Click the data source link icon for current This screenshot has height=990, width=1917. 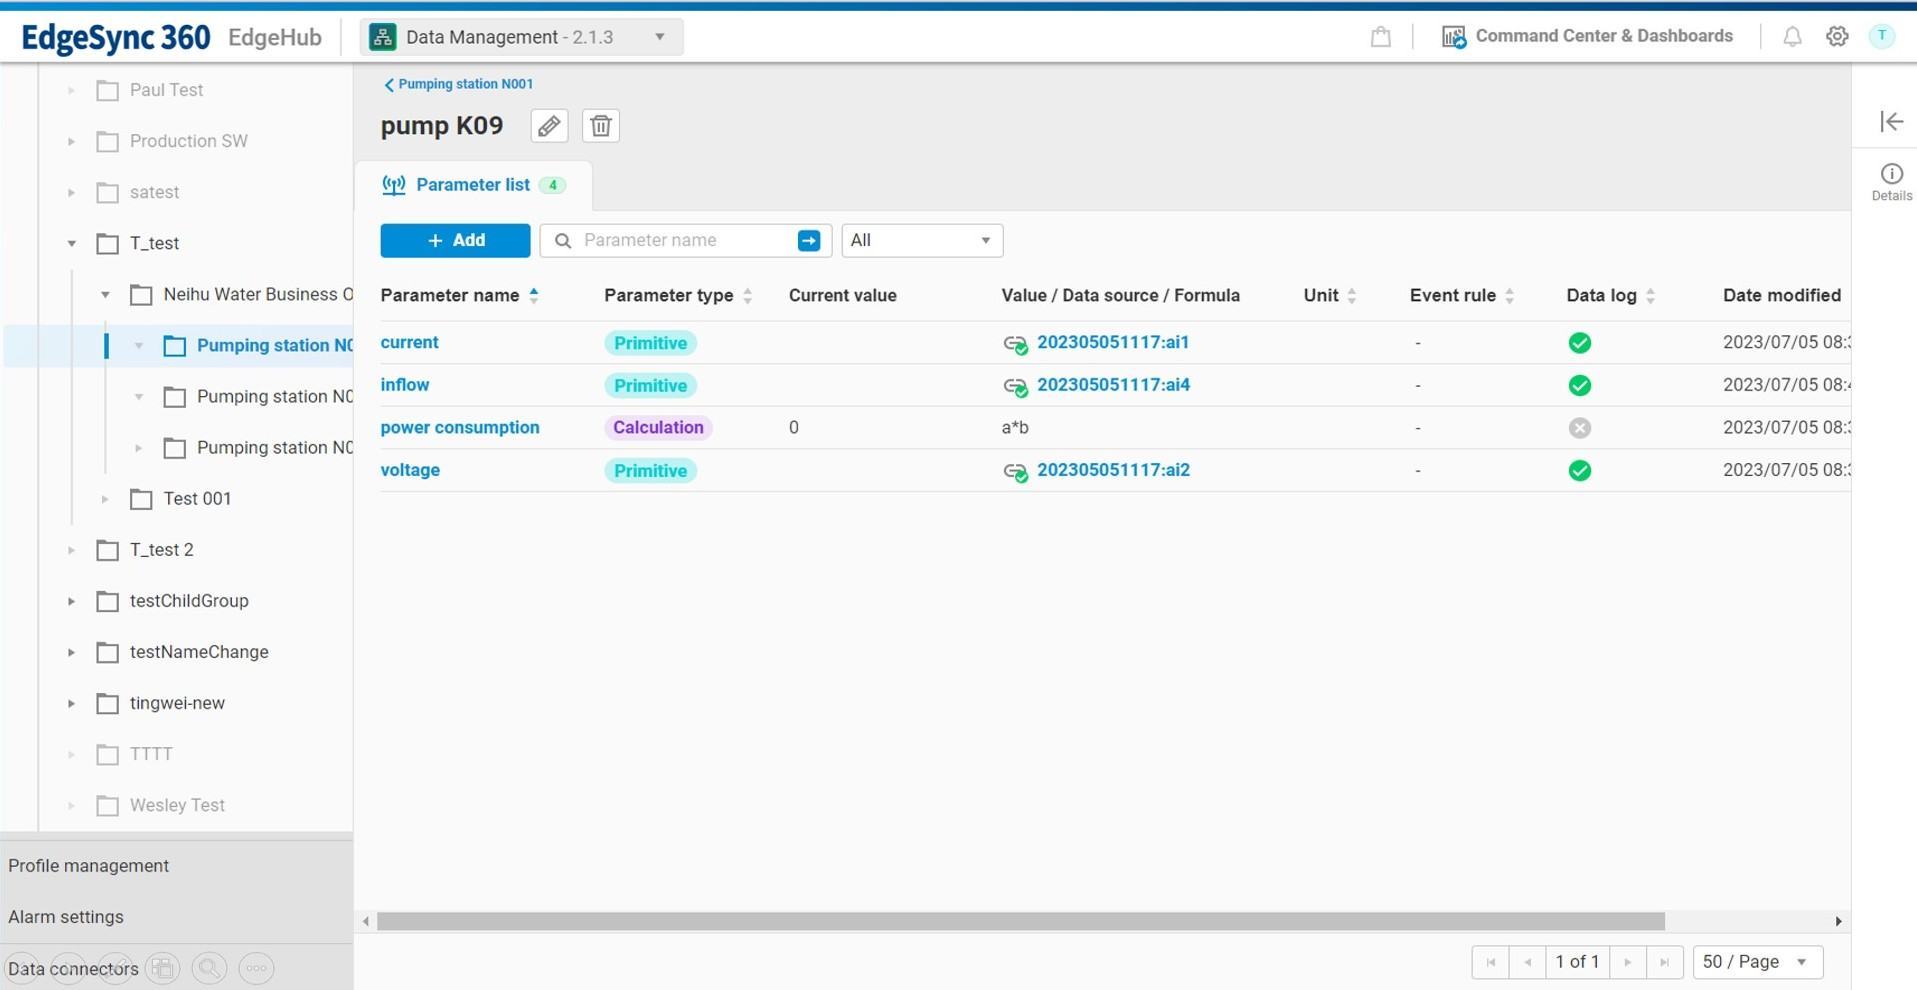1015,344
